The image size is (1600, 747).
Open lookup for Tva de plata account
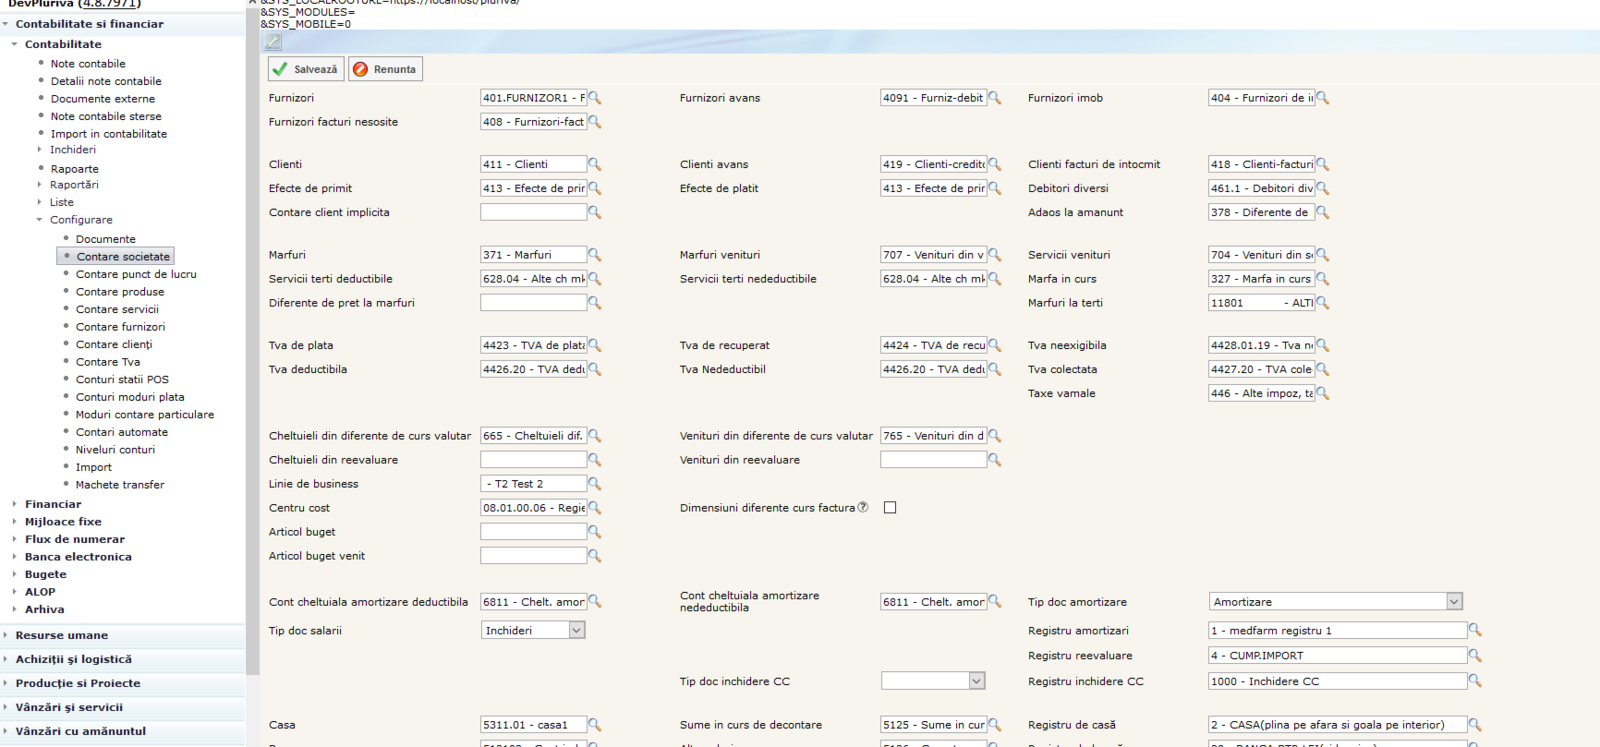[x=595, y=345]
